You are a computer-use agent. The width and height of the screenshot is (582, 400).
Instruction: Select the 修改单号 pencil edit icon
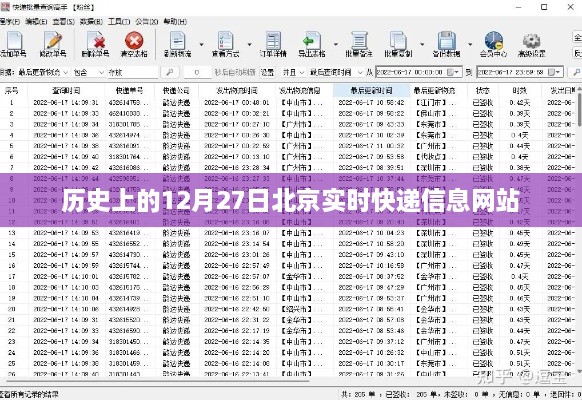pyautogui.click(x=53, y=45)
